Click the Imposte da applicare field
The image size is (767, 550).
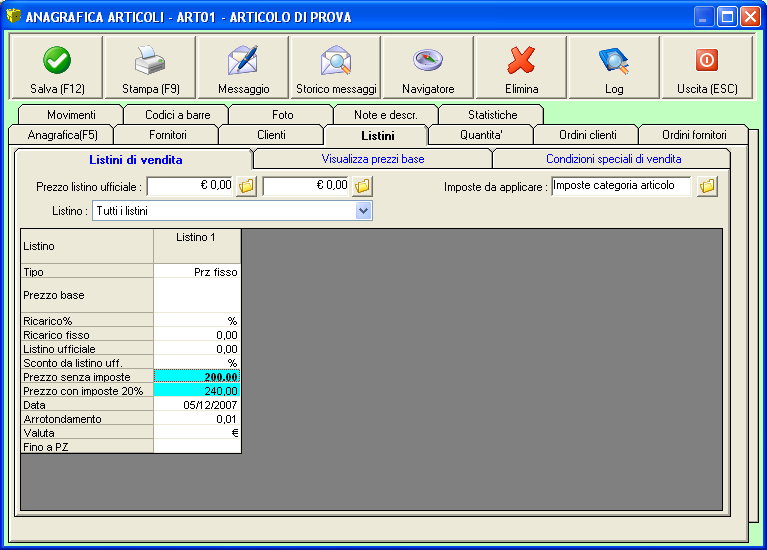[x=621, y=186]
